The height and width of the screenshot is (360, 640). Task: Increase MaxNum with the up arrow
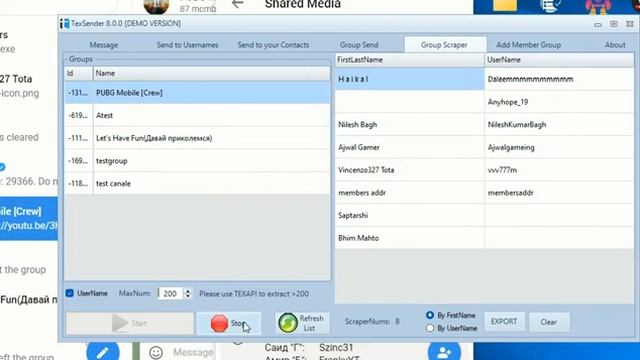[x=188, y=291]
